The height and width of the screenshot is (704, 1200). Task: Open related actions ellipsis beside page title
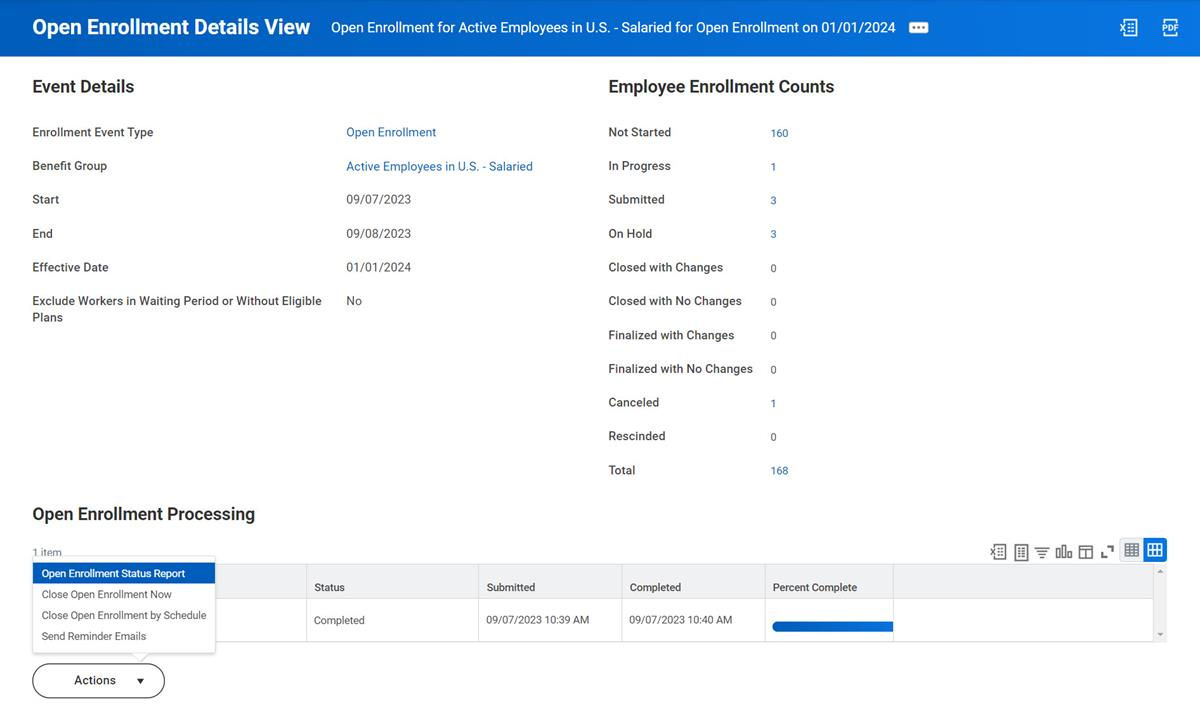pos(919,28)
